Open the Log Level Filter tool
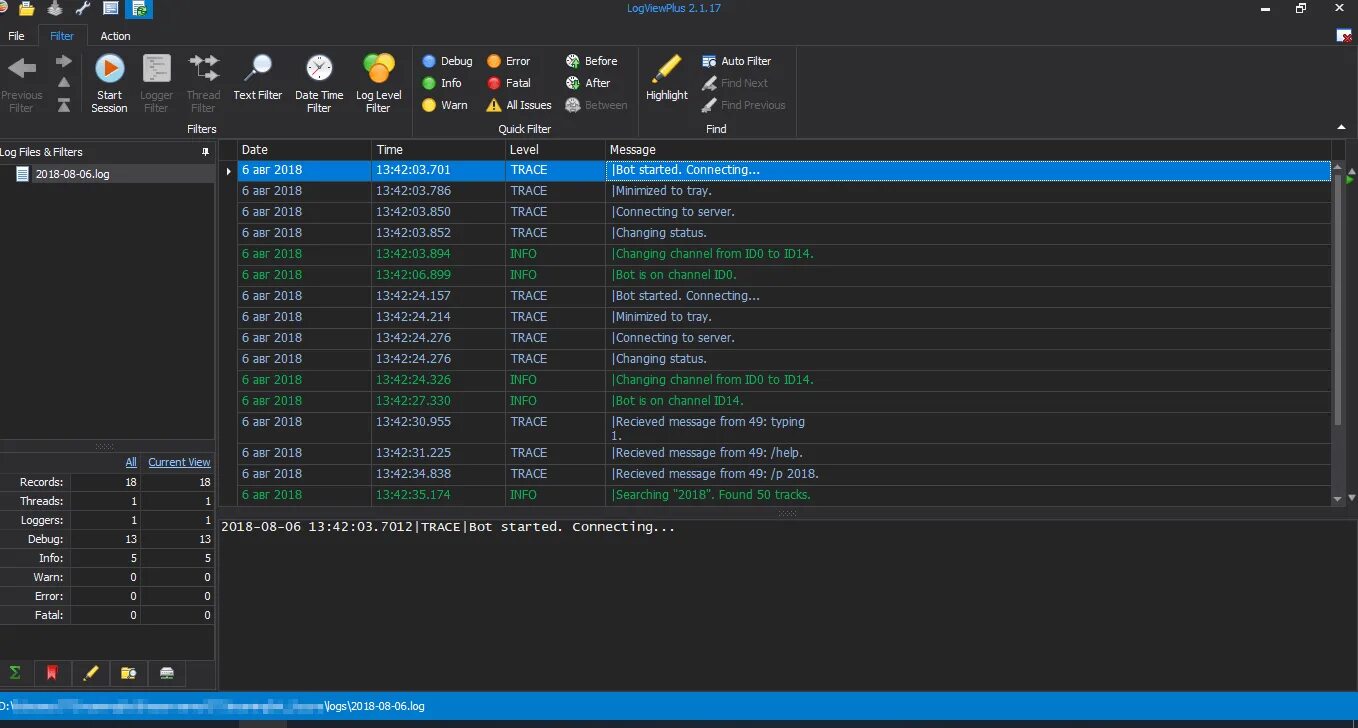 pyautogui.click(x=378, y=83)
